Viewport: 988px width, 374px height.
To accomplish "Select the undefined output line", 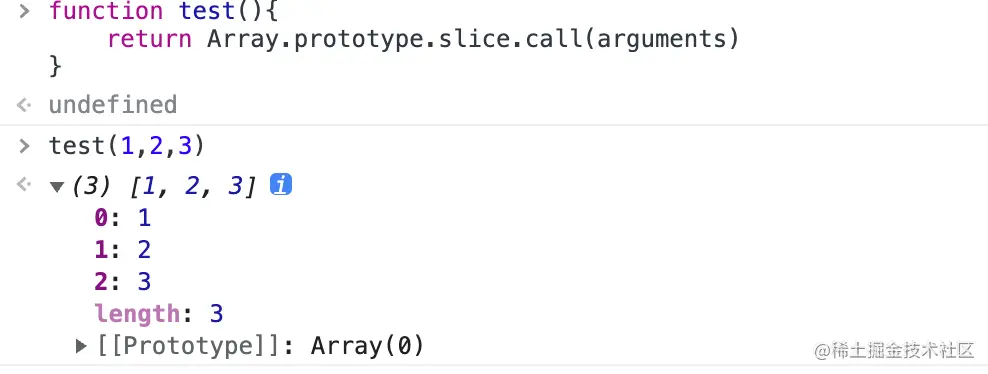I will tap(113, 105).
